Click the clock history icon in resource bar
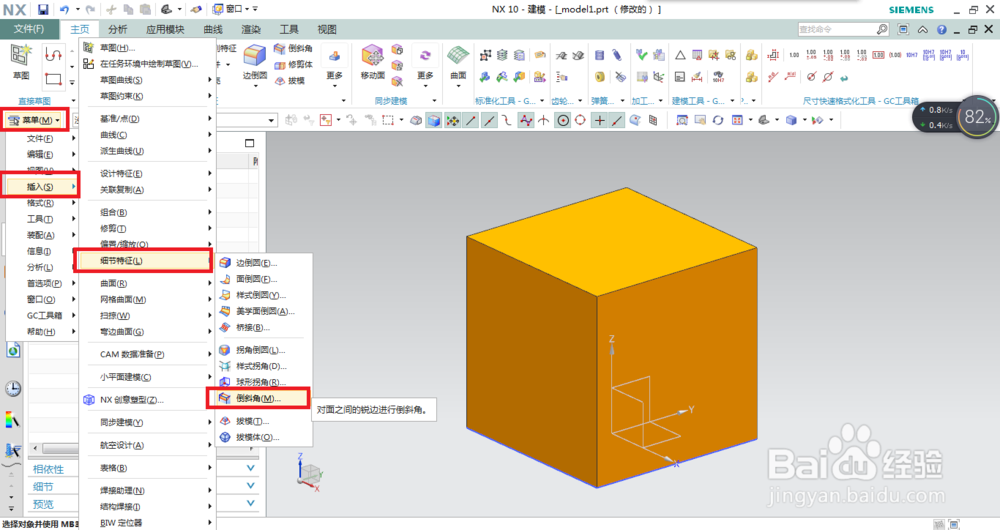 tap(13, 388)
